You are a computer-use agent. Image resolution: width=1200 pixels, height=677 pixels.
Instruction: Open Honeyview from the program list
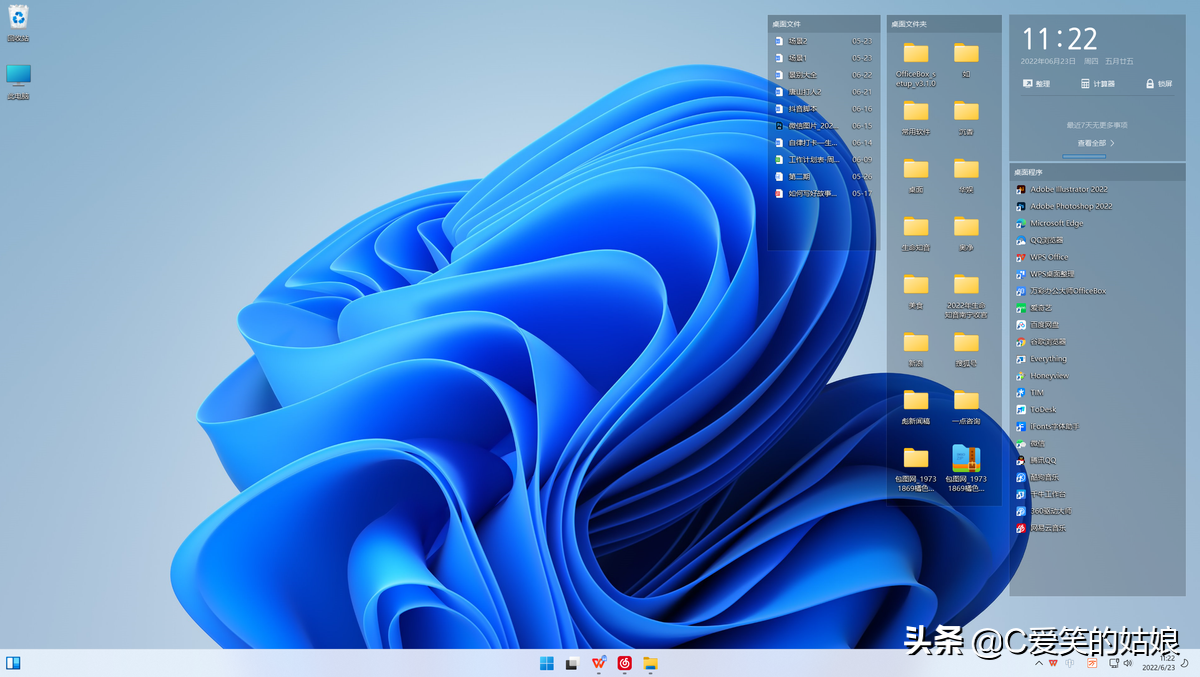coord(1042,376)
